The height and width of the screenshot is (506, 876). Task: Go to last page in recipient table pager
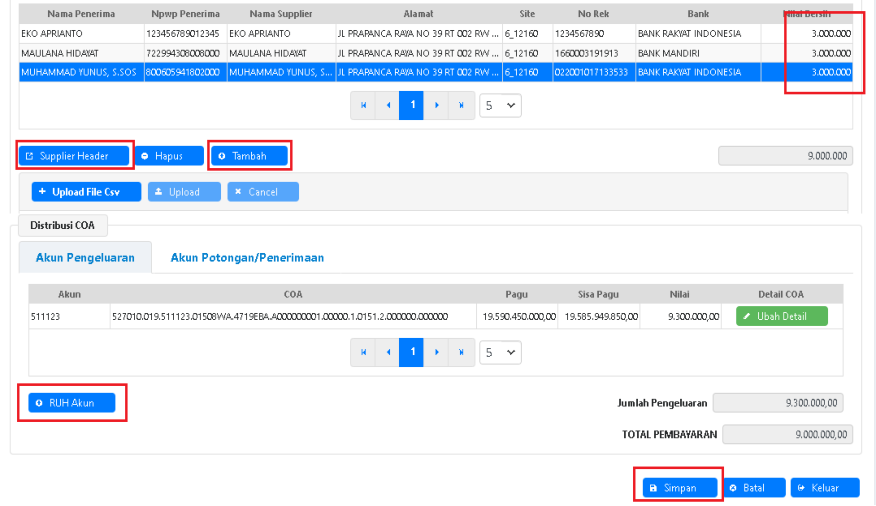(x=460, y=105)
